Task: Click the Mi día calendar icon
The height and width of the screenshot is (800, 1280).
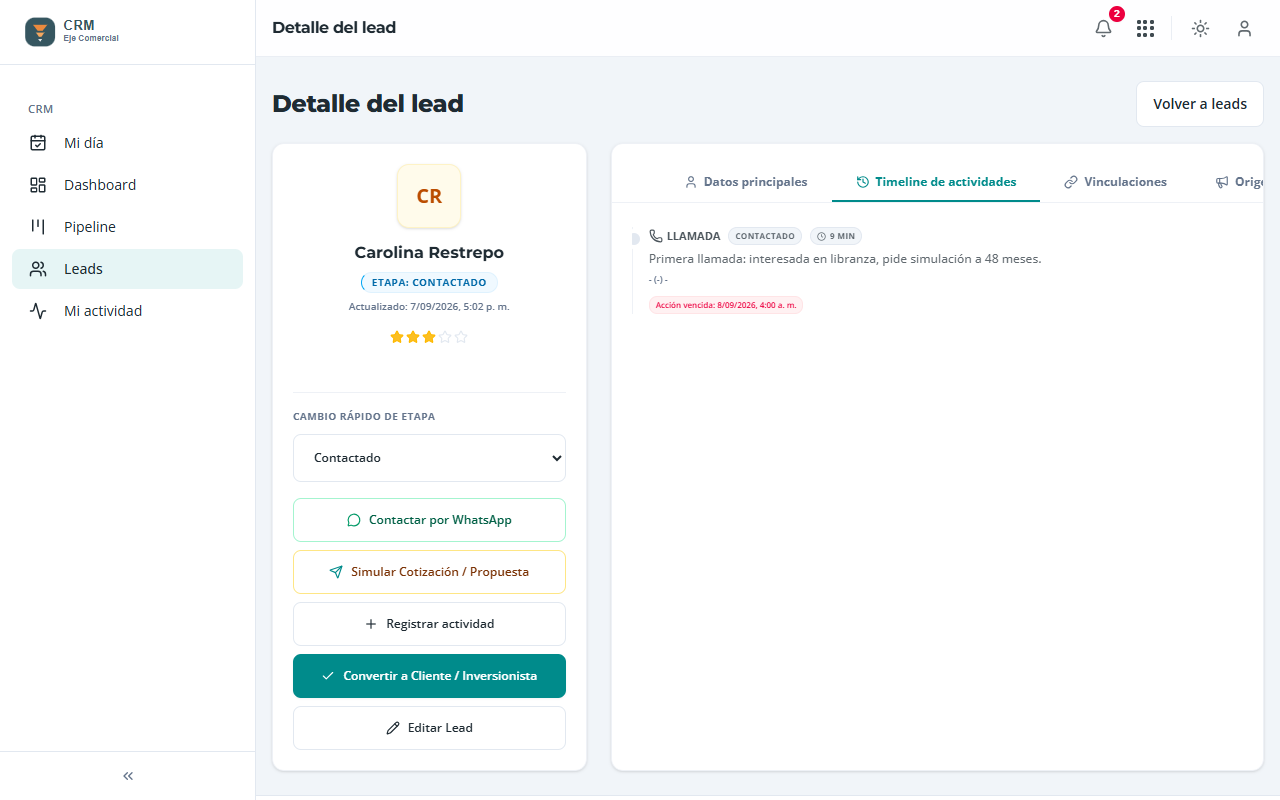Action: [38, 143]
